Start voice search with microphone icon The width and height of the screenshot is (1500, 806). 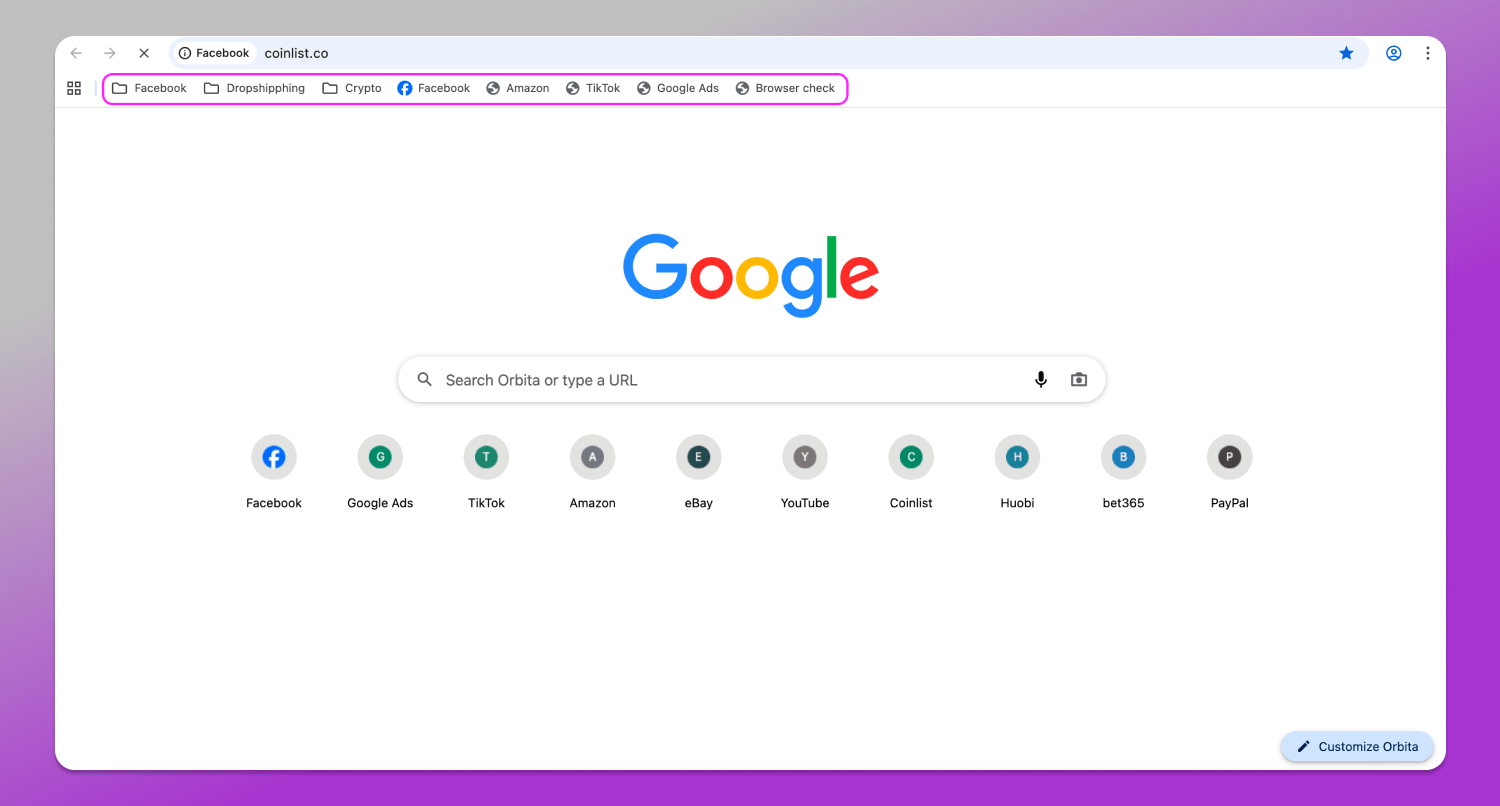(1041, 380)
